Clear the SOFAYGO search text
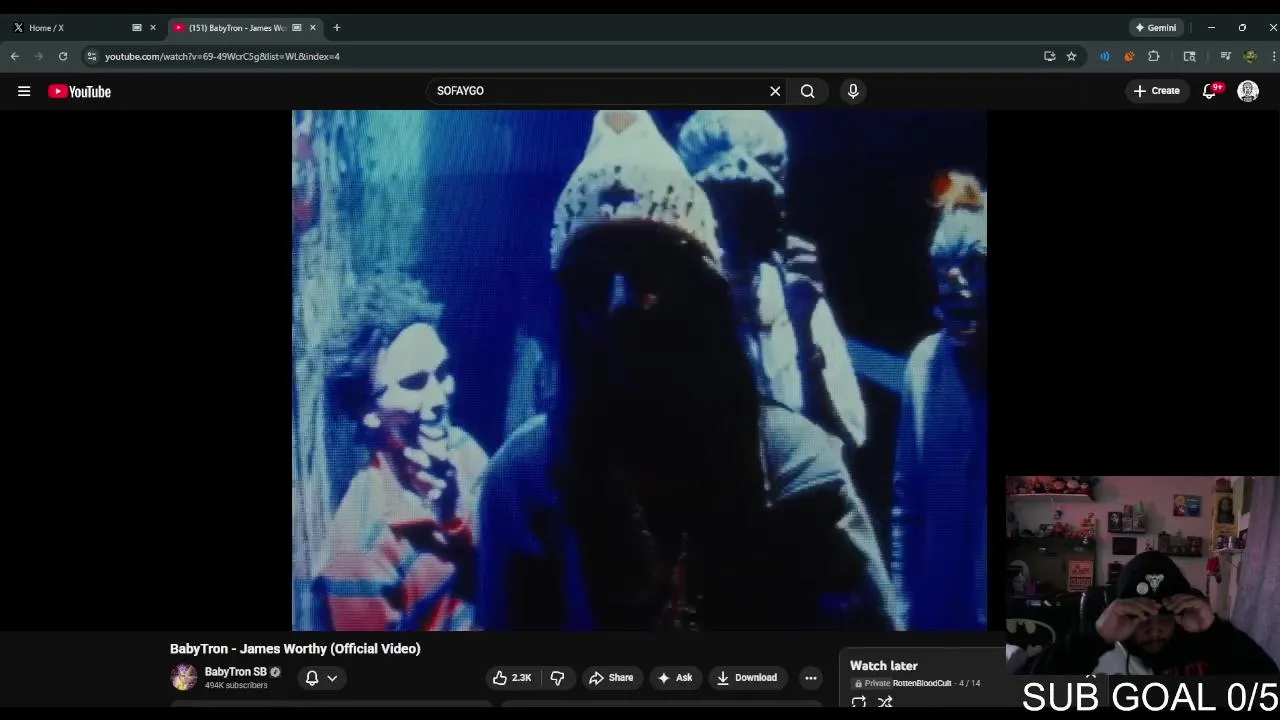This screenshot has height=720, width=1280. (x=775, y=91)
